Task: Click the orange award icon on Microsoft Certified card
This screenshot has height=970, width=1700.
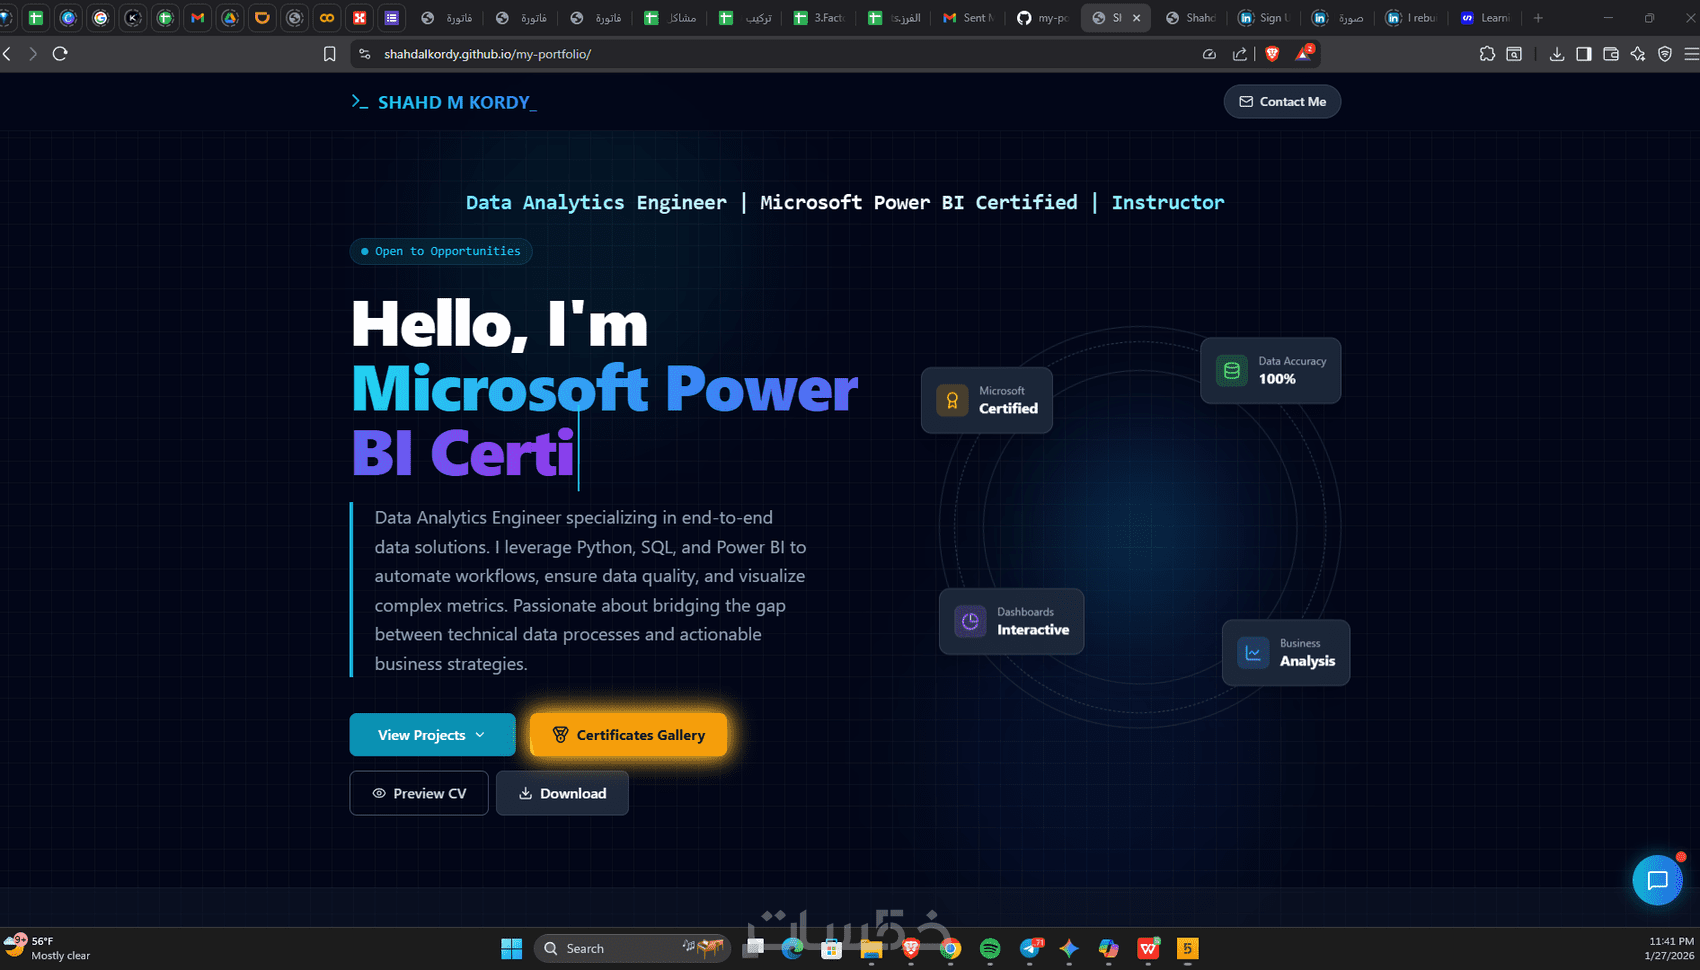Action: [952, 401]
